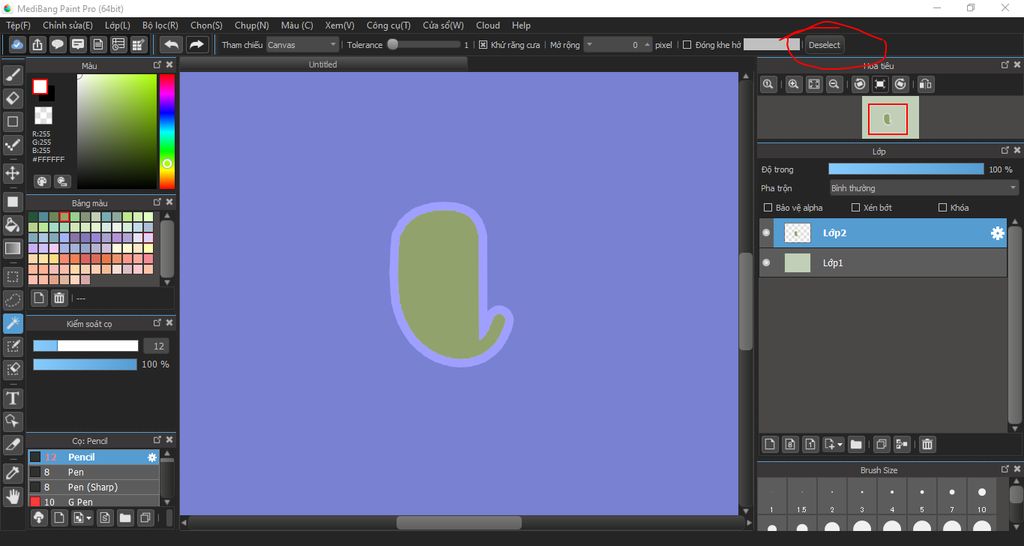Click the Redo arrow in toolbar
Viewport: 1024px width, 546px height.
196,44
